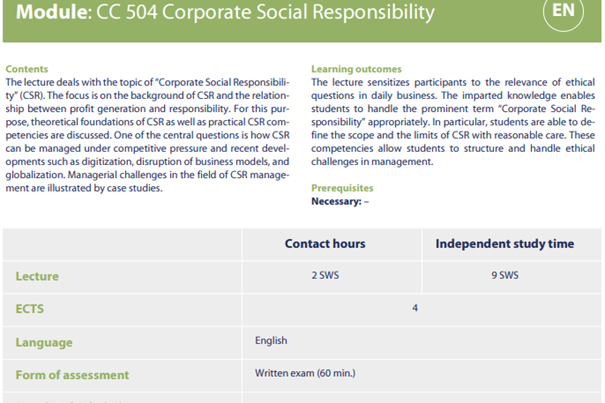Select the Contents section heading

27,69
